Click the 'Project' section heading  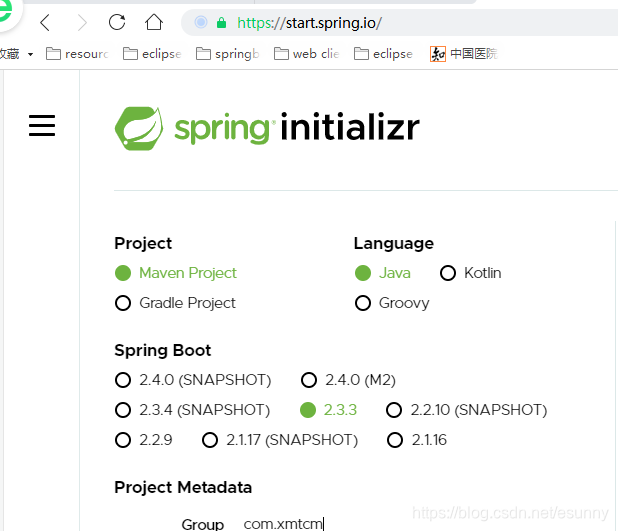coord(143,244)
